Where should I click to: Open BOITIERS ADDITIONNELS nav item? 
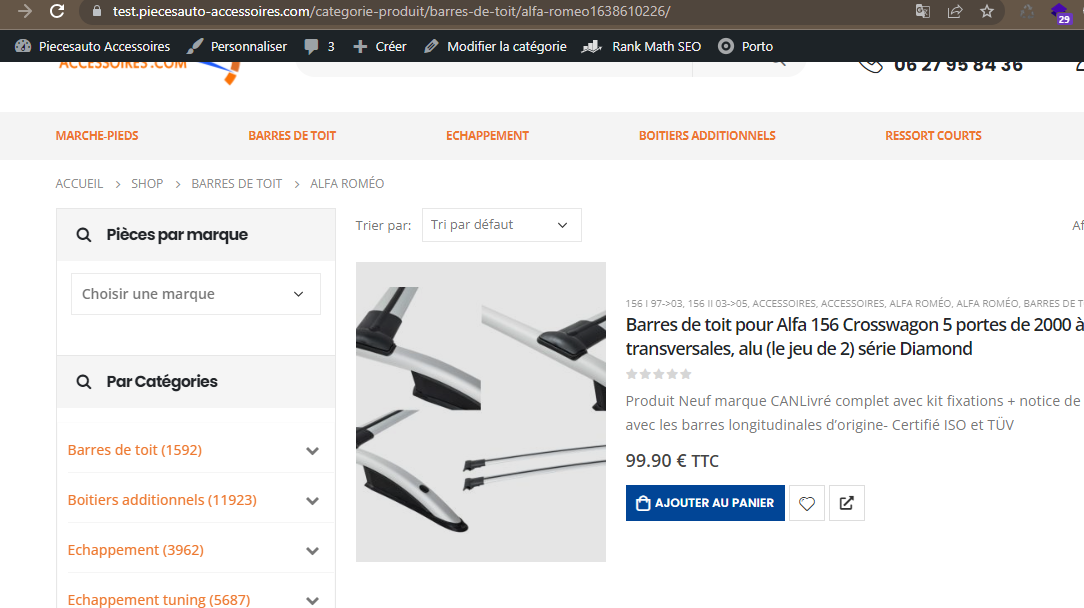(x=707, y=136)
